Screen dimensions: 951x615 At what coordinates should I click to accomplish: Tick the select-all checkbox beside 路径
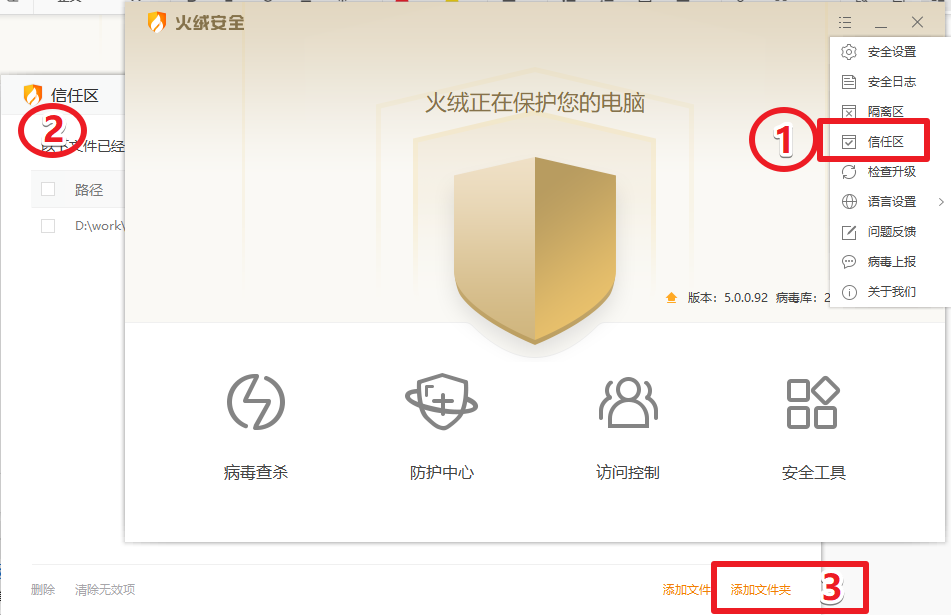[x=48, y=189]
